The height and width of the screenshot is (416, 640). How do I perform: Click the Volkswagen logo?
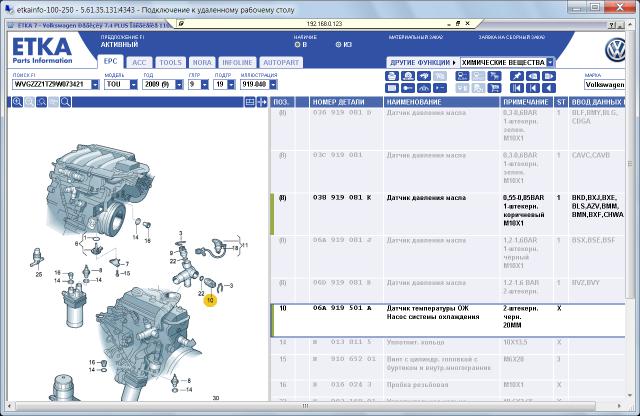coord(615,50)
